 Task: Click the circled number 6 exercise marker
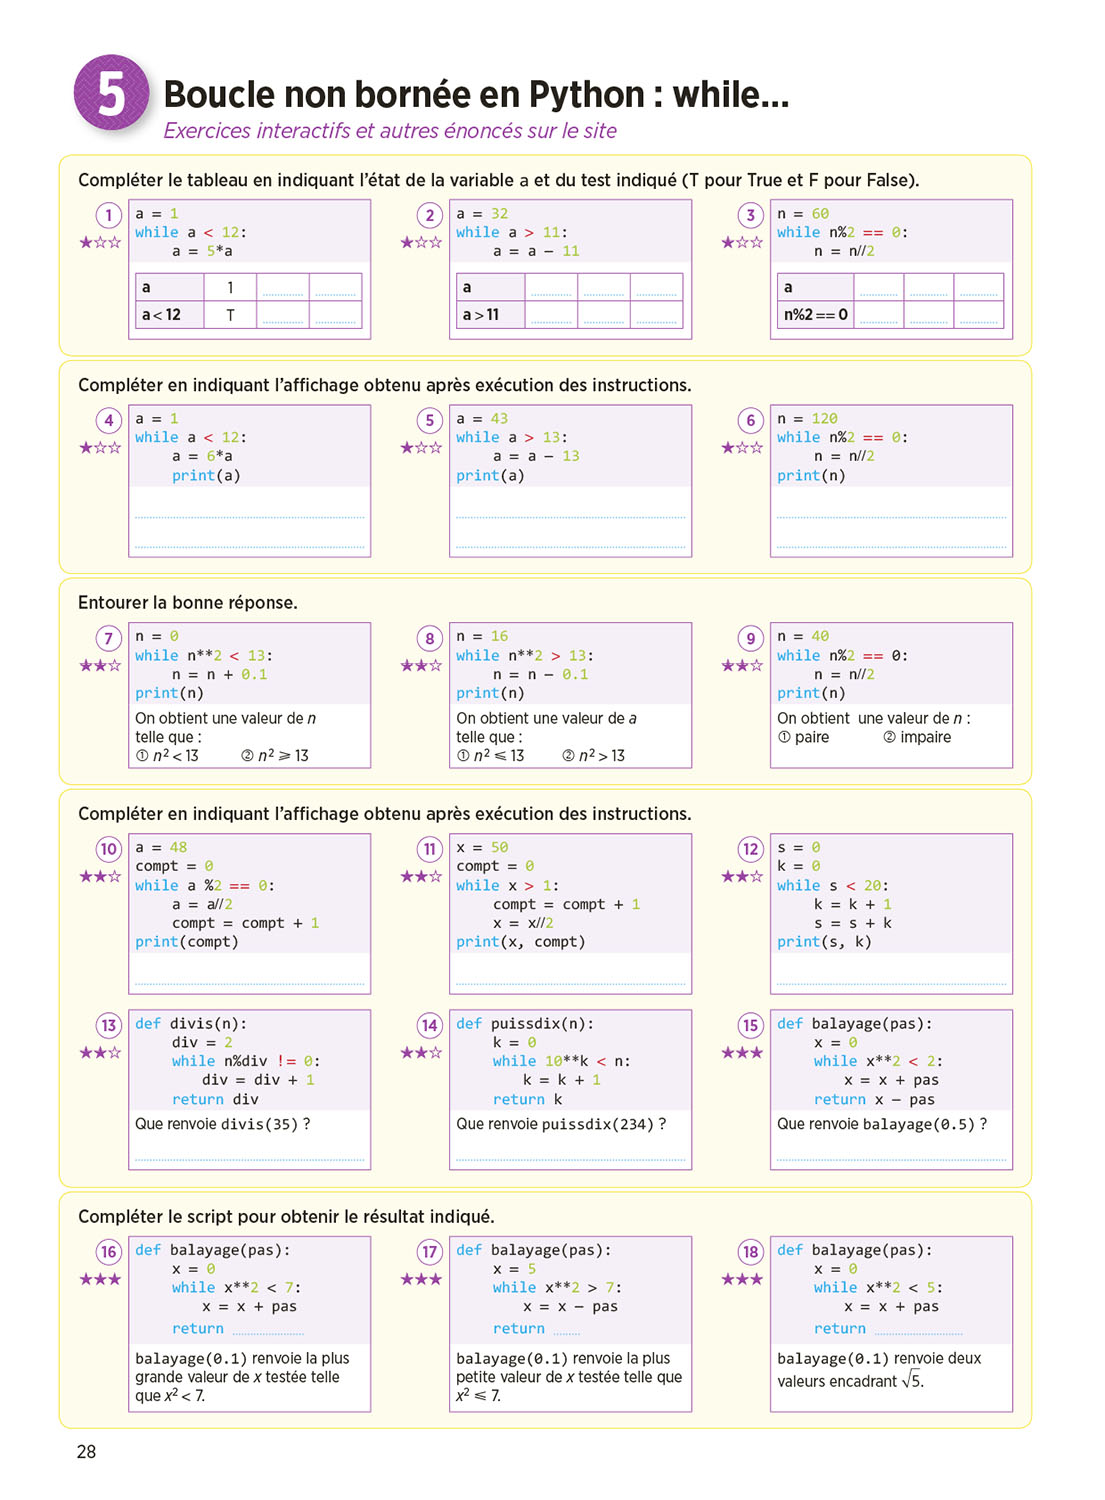pos(750,420)
